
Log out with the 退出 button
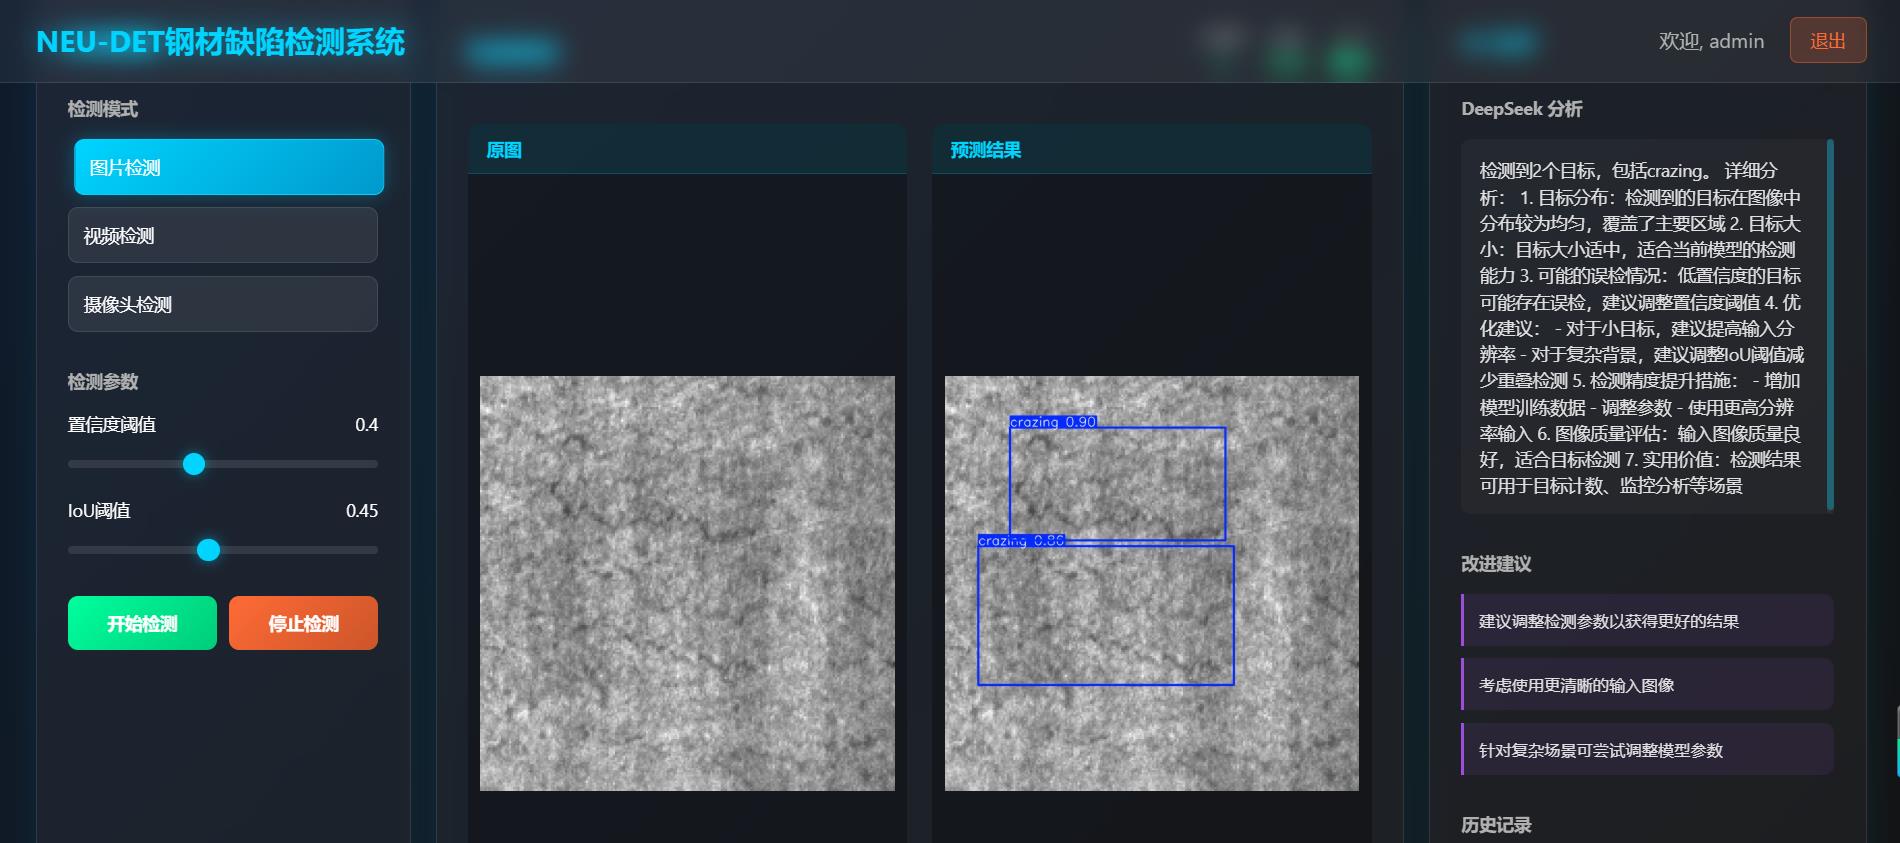pos(1827,41)
